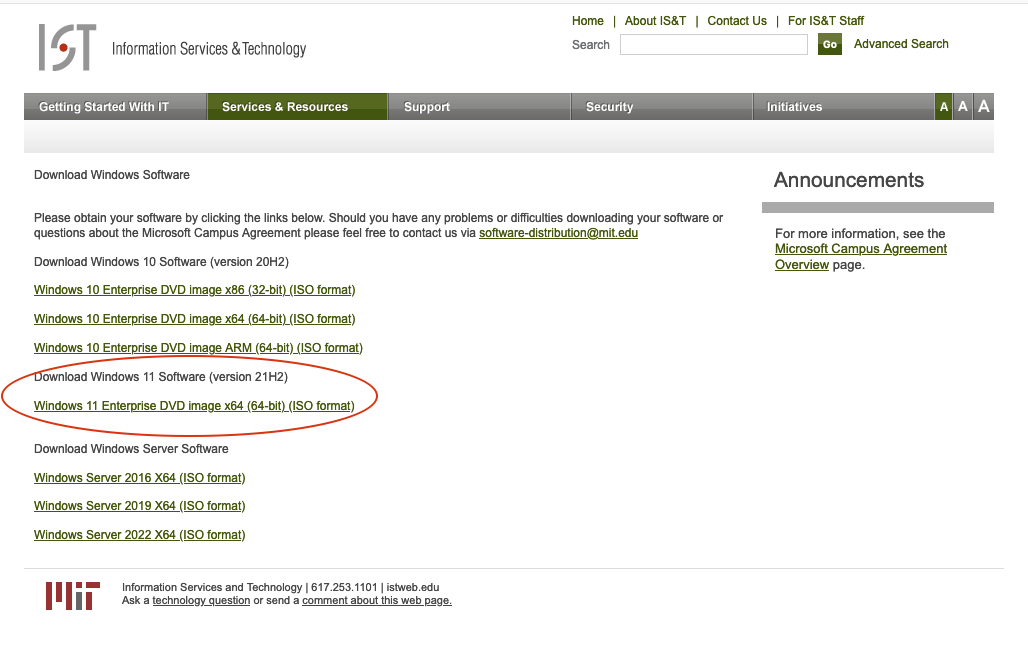Click the Download Windows Software heading
The image size is (1028, 653).
tap(112, 175)
